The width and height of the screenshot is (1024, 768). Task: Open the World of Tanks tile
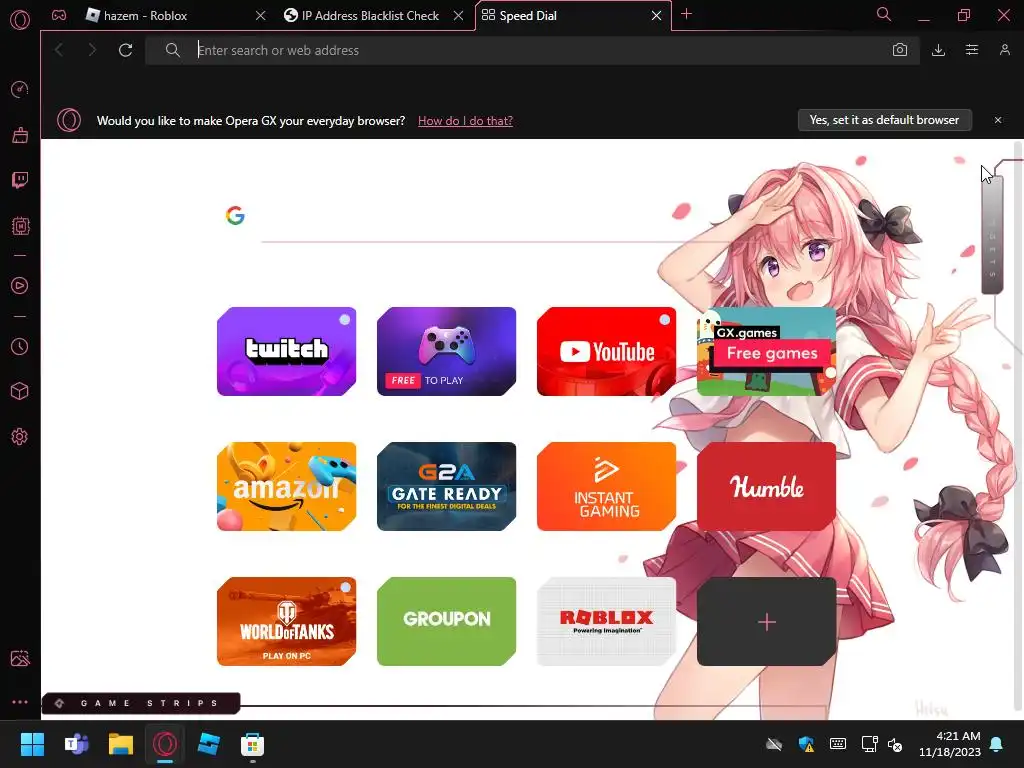coord(287,622)
